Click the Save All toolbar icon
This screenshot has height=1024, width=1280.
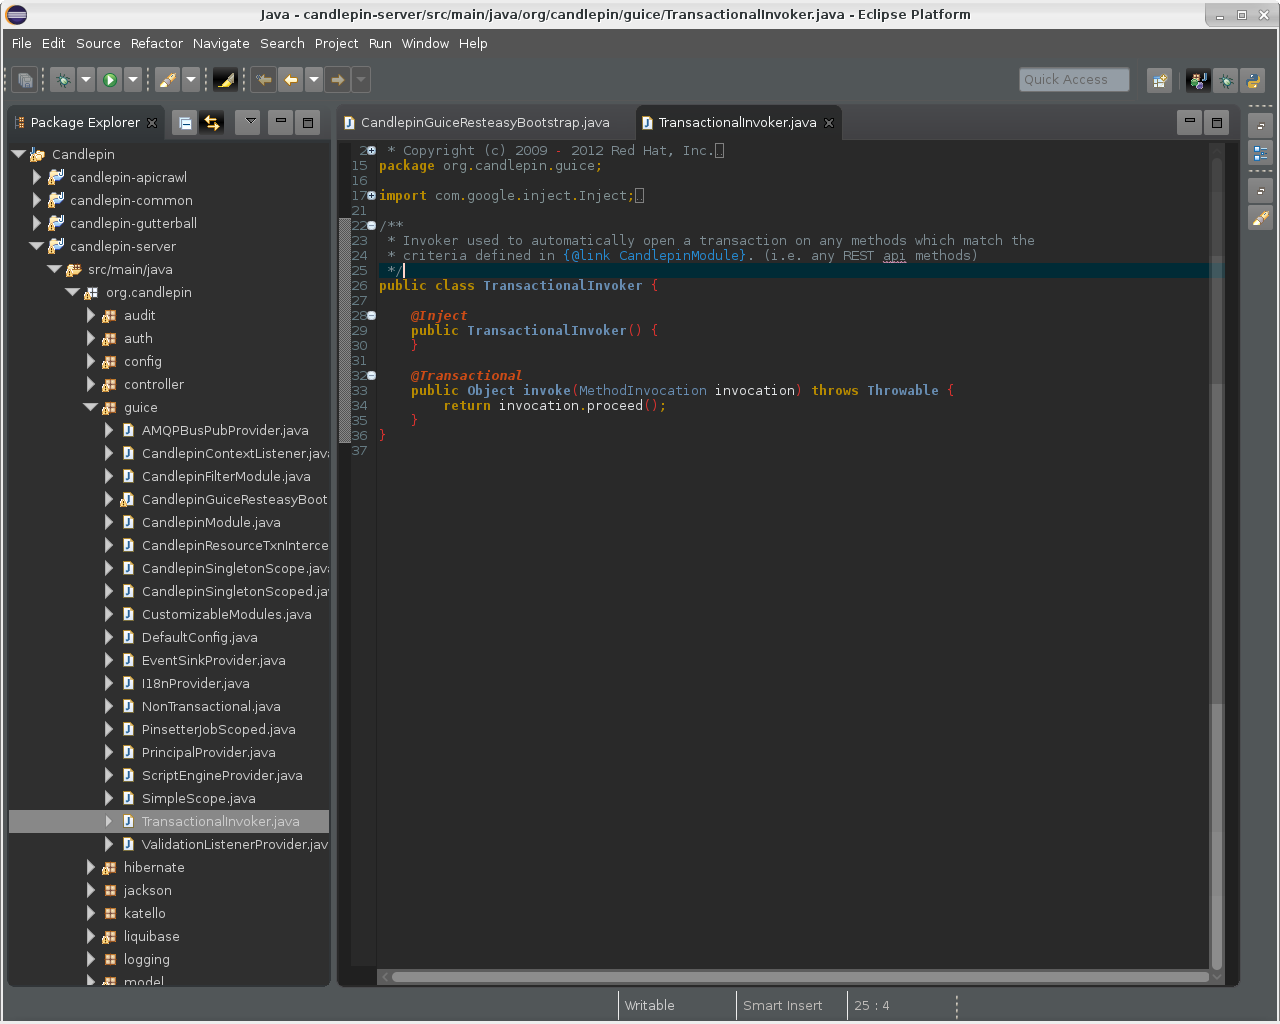[x=26, y=80]
